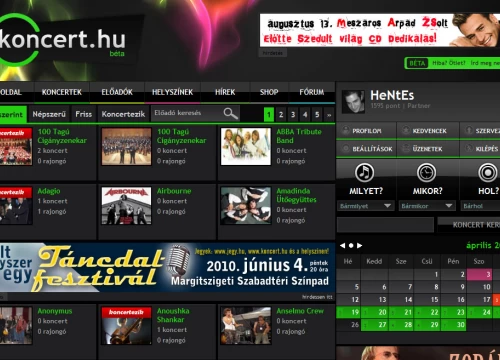Select April 3 highlighted calendar day
500x360 pixels.
tap(479, 275)
